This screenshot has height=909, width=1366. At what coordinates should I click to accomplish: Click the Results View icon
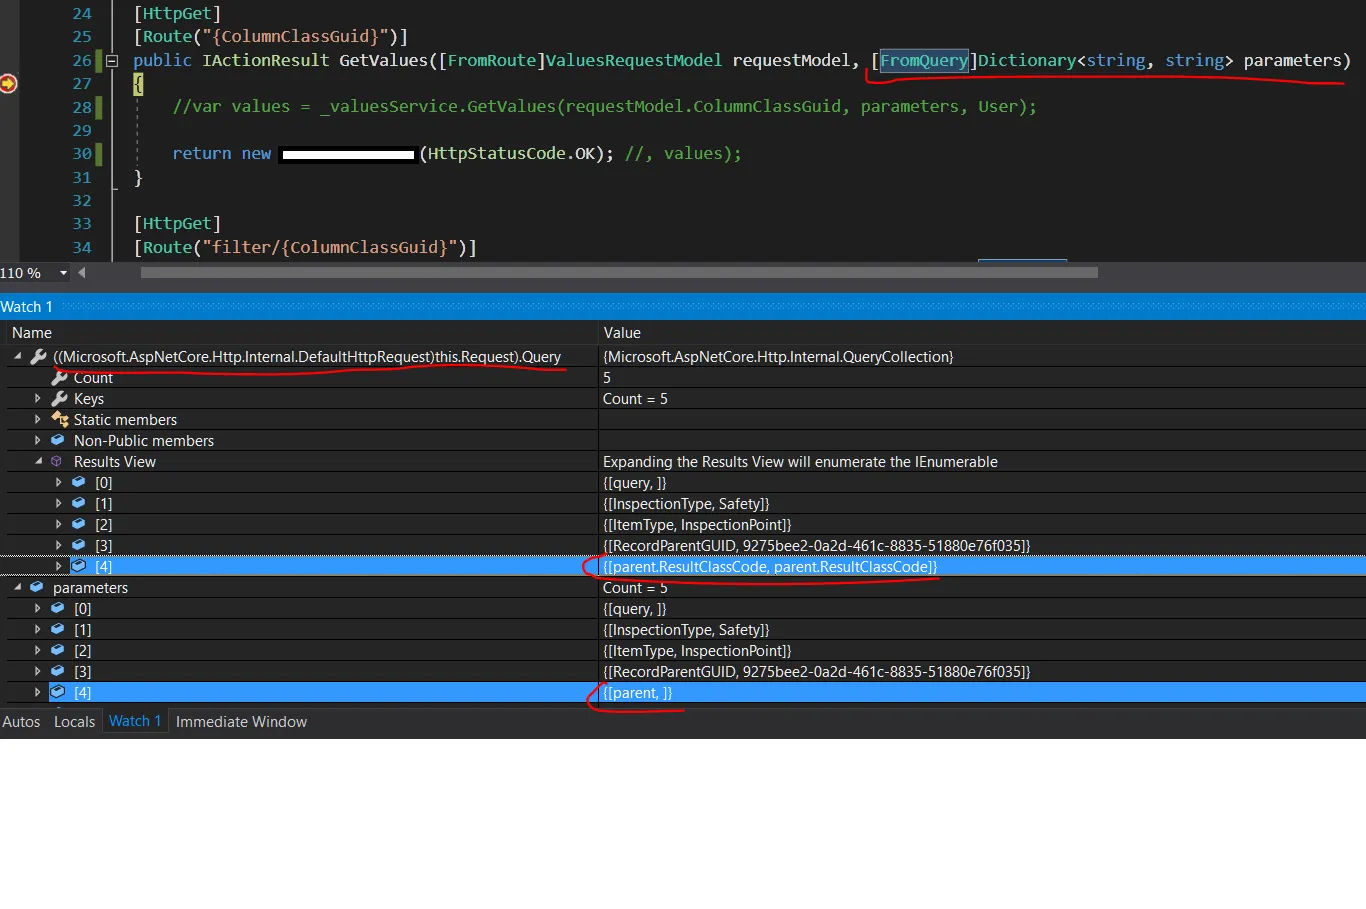pos(57,462)
